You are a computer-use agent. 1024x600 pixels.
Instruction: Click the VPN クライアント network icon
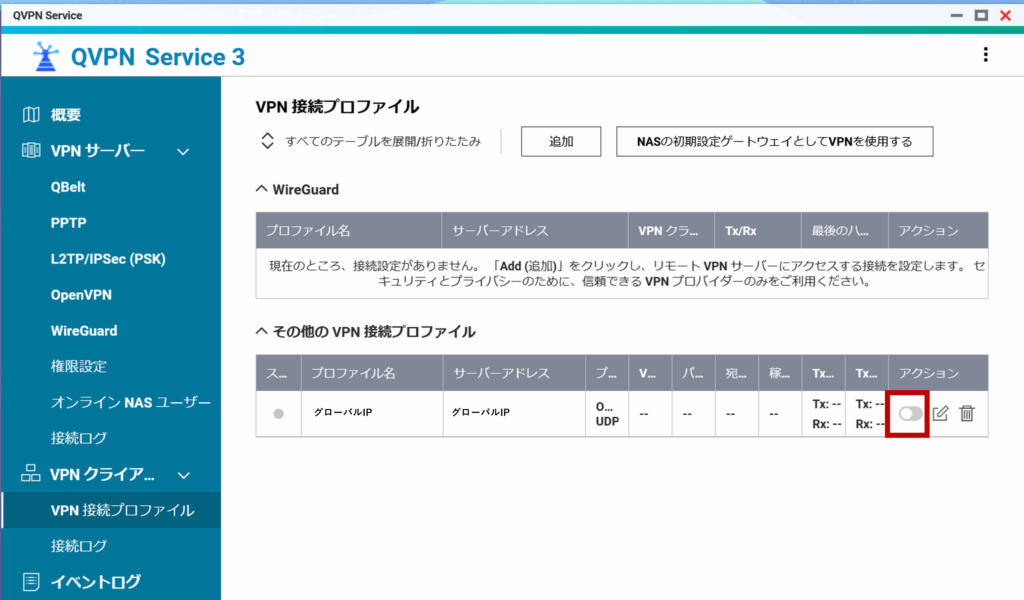[x=32, y=475]
